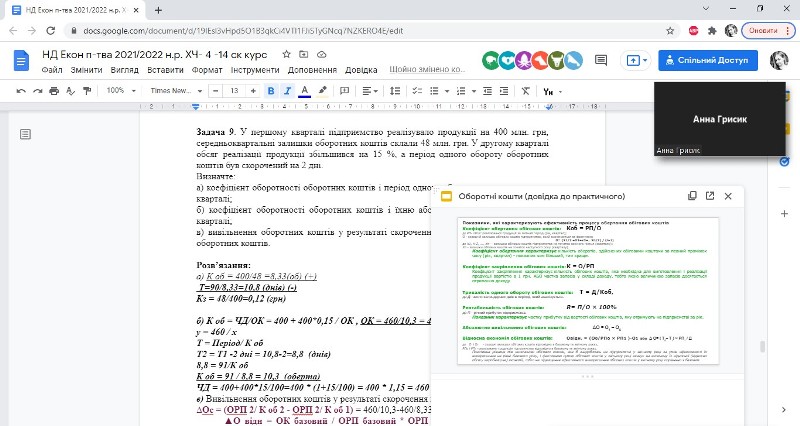The width and height of the screenshot is (800, 426).
Task: Pick a text color with the A icon
Action: click(x=305, y=91)
